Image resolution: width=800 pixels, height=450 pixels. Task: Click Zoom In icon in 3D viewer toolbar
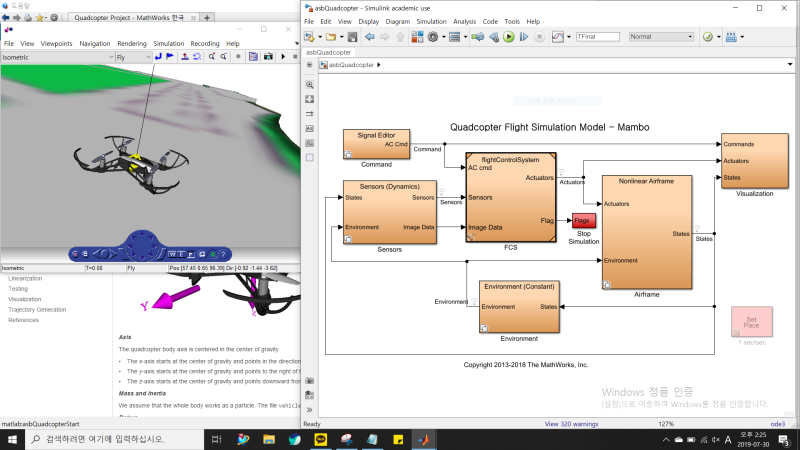(212, 57)
